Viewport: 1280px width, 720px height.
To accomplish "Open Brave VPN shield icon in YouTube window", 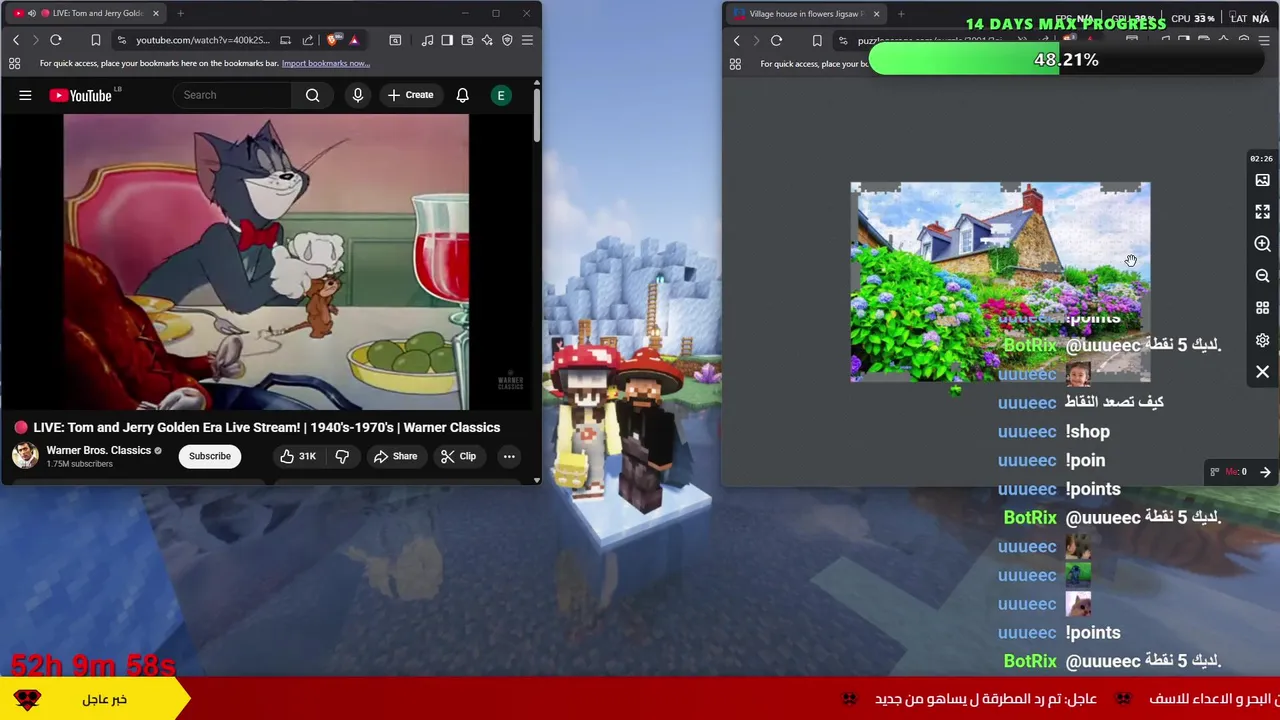I will 507,40.
